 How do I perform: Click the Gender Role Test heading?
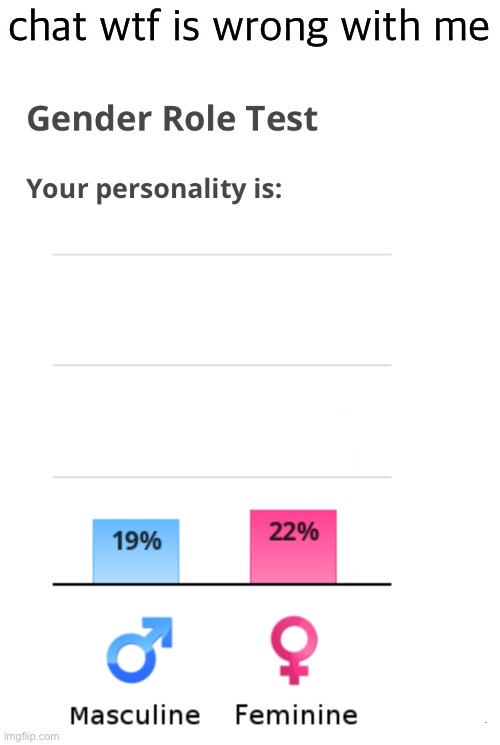tap(172, 118)
